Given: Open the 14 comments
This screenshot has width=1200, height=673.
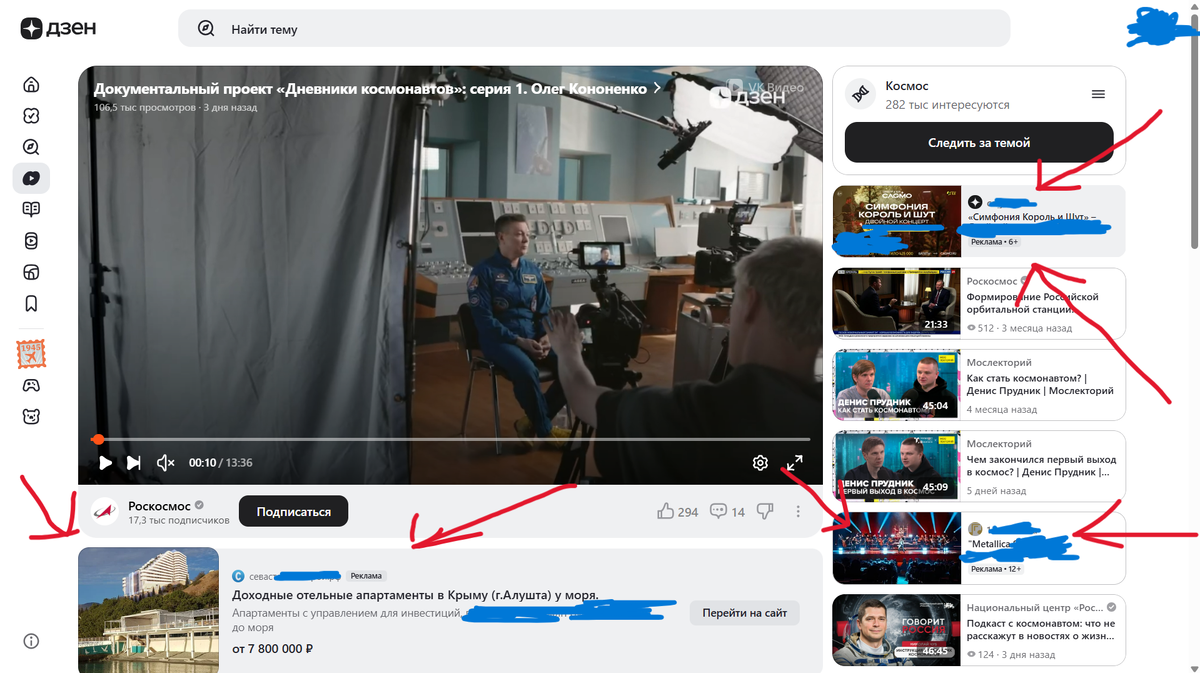Looking at the screenshot, I should click(x=727, y=511).
